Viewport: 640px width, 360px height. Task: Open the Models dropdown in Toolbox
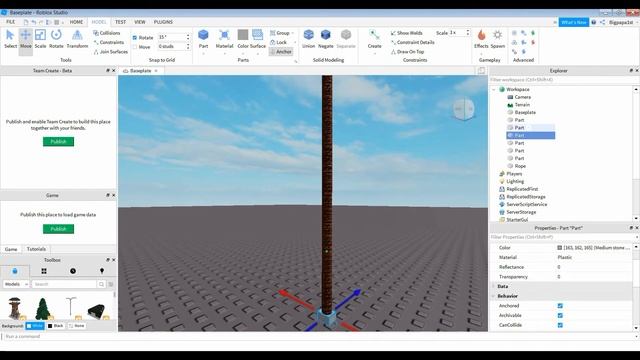[16, 284]
